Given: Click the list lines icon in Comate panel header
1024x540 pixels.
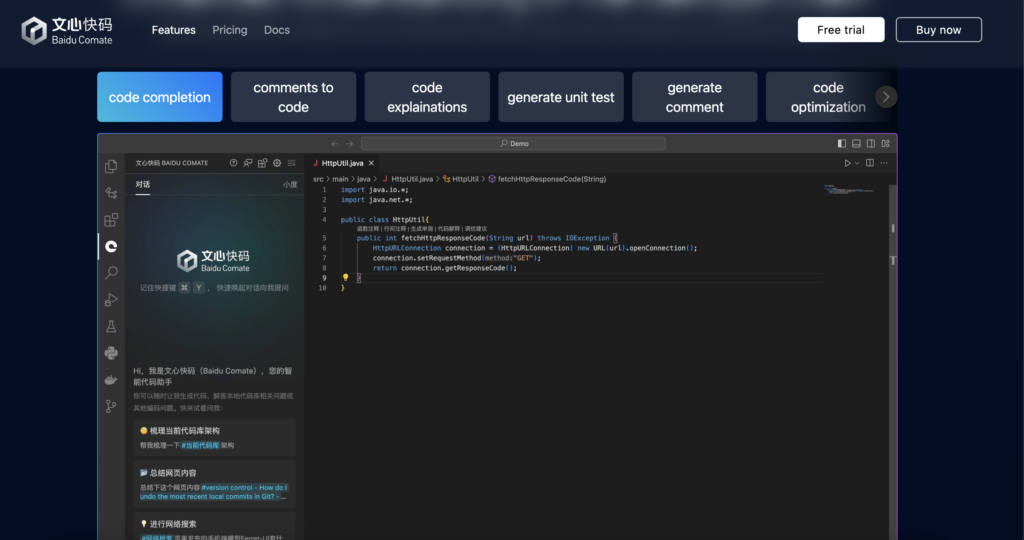Looking at the screenshot, I should pyautogui.click(x=291, y=163).
